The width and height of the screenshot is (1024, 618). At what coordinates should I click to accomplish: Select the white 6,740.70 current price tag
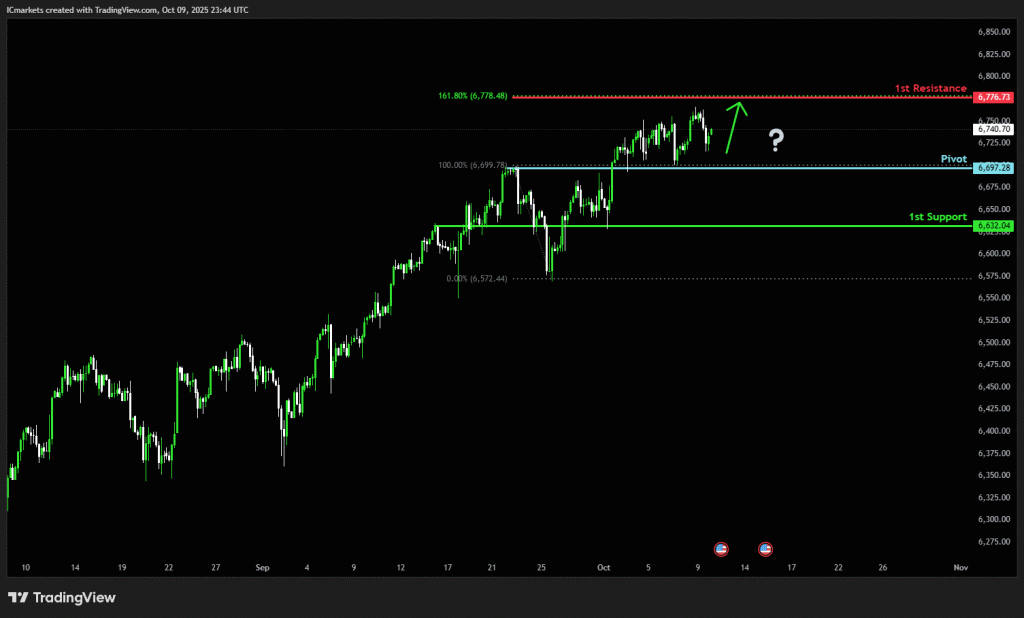(x=995, y=129)
